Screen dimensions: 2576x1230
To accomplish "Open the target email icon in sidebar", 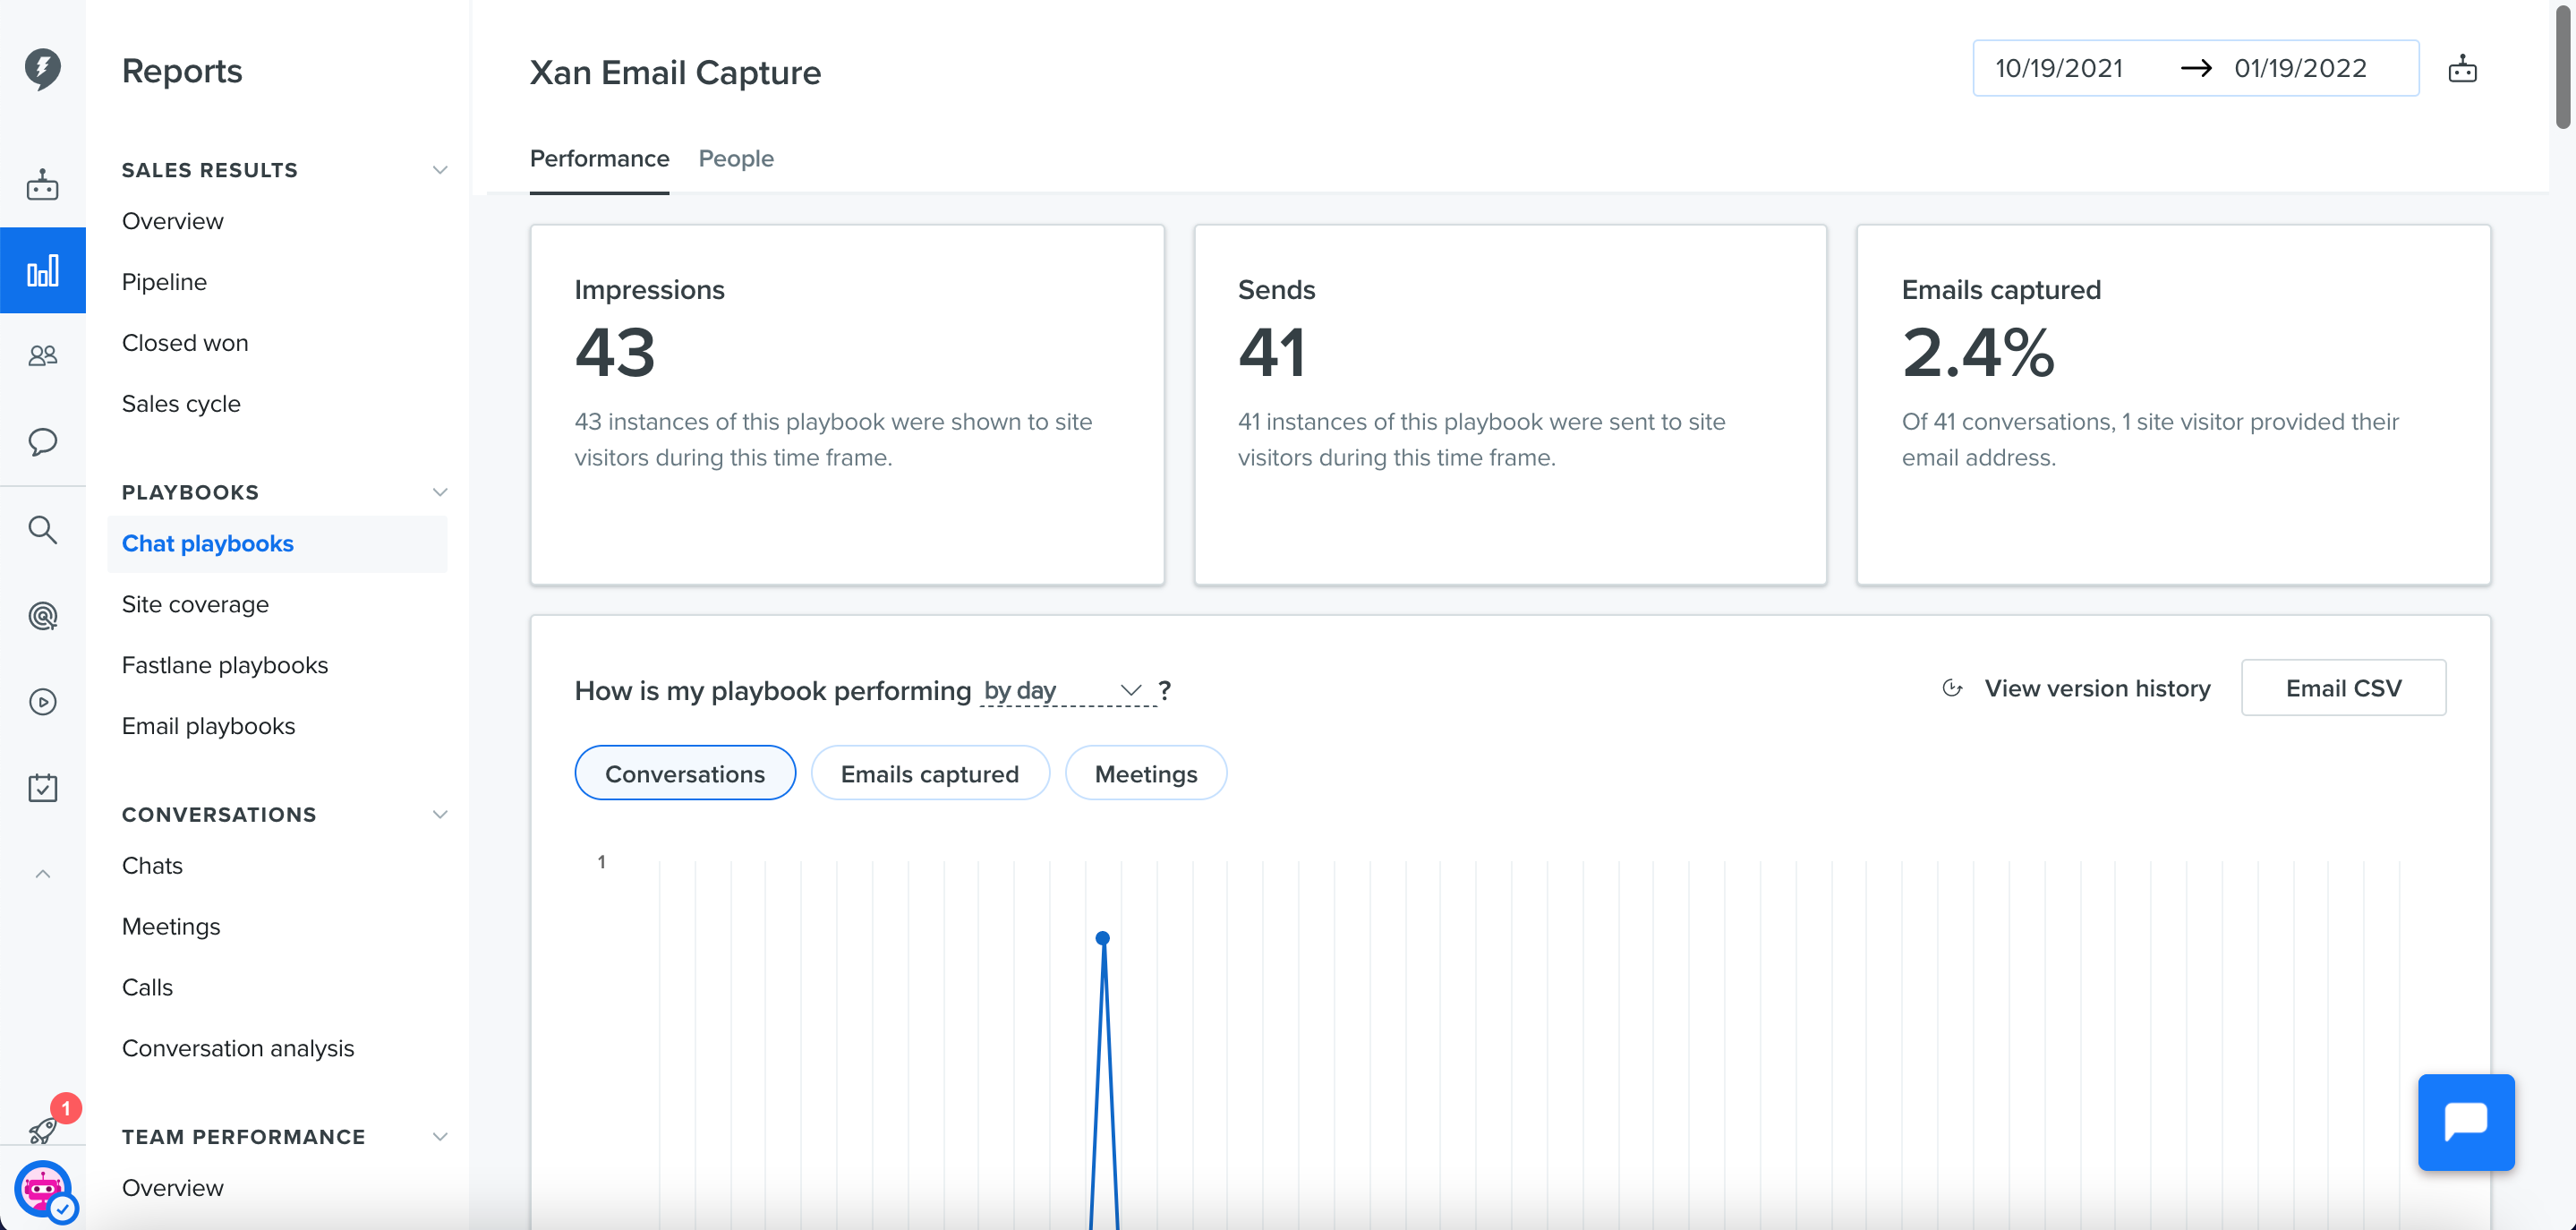I will tap(42, 615).
